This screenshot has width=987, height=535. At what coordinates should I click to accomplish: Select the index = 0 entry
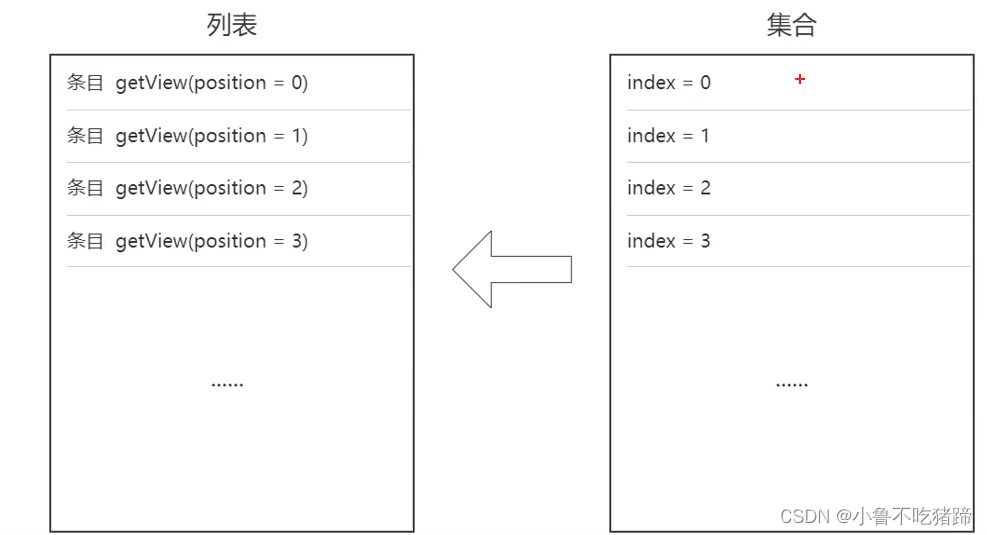pyautogui.click(x=669, y=83)
